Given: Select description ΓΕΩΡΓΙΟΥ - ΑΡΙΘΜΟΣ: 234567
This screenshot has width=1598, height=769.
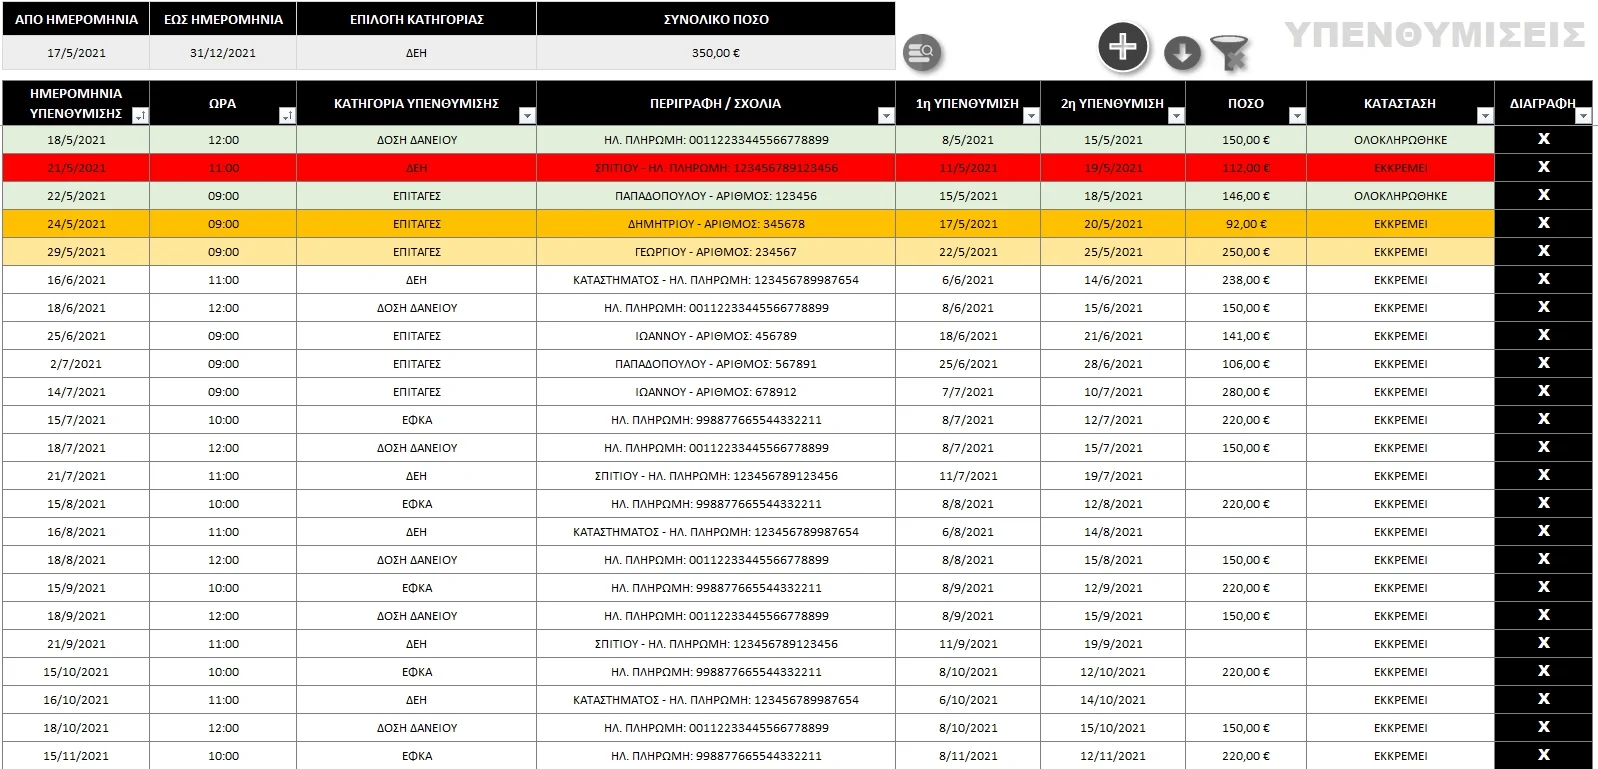Looking at the screenshot, I should [x=716, y=252].
